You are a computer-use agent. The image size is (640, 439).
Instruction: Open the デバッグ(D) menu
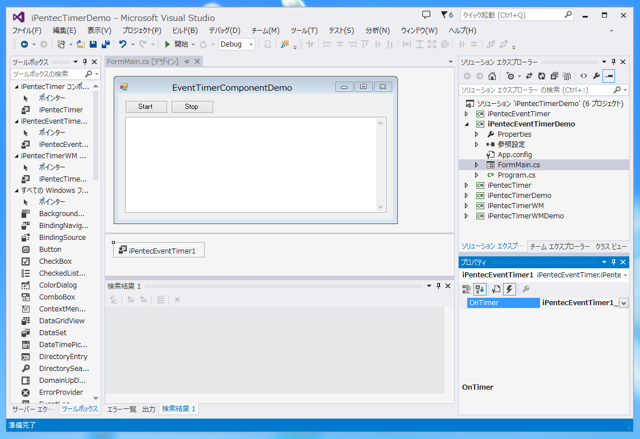point(224,31)
